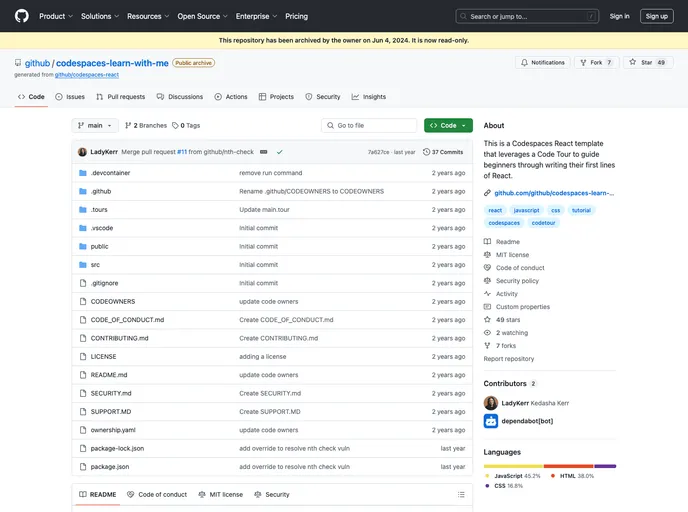Open Custom properties link

522,307
